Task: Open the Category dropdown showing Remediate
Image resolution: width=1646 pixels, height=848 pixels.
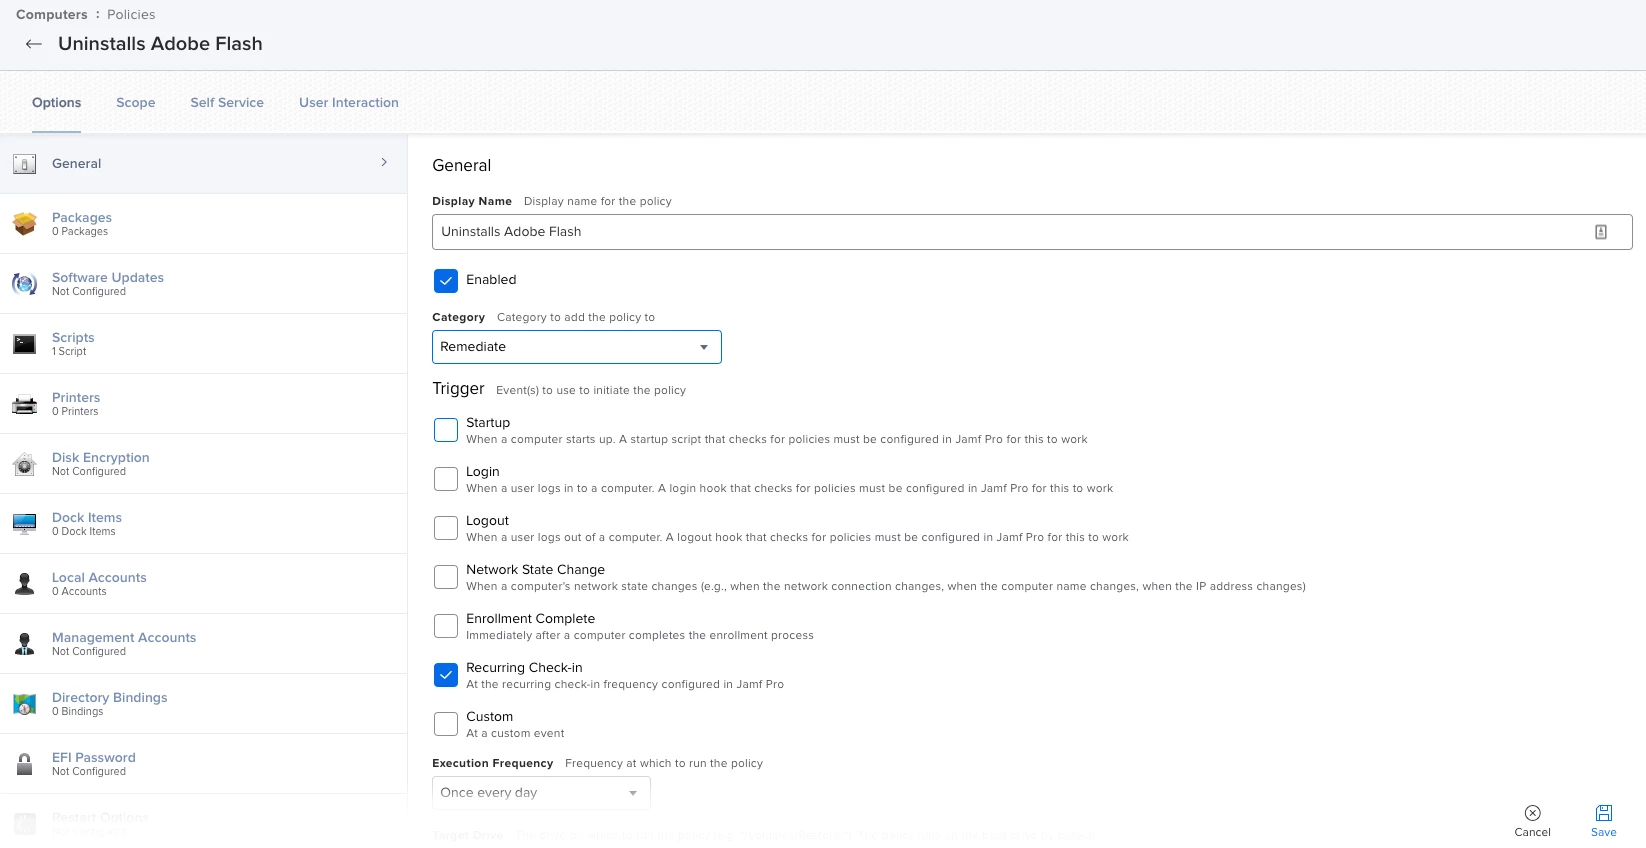Action: 577,347
